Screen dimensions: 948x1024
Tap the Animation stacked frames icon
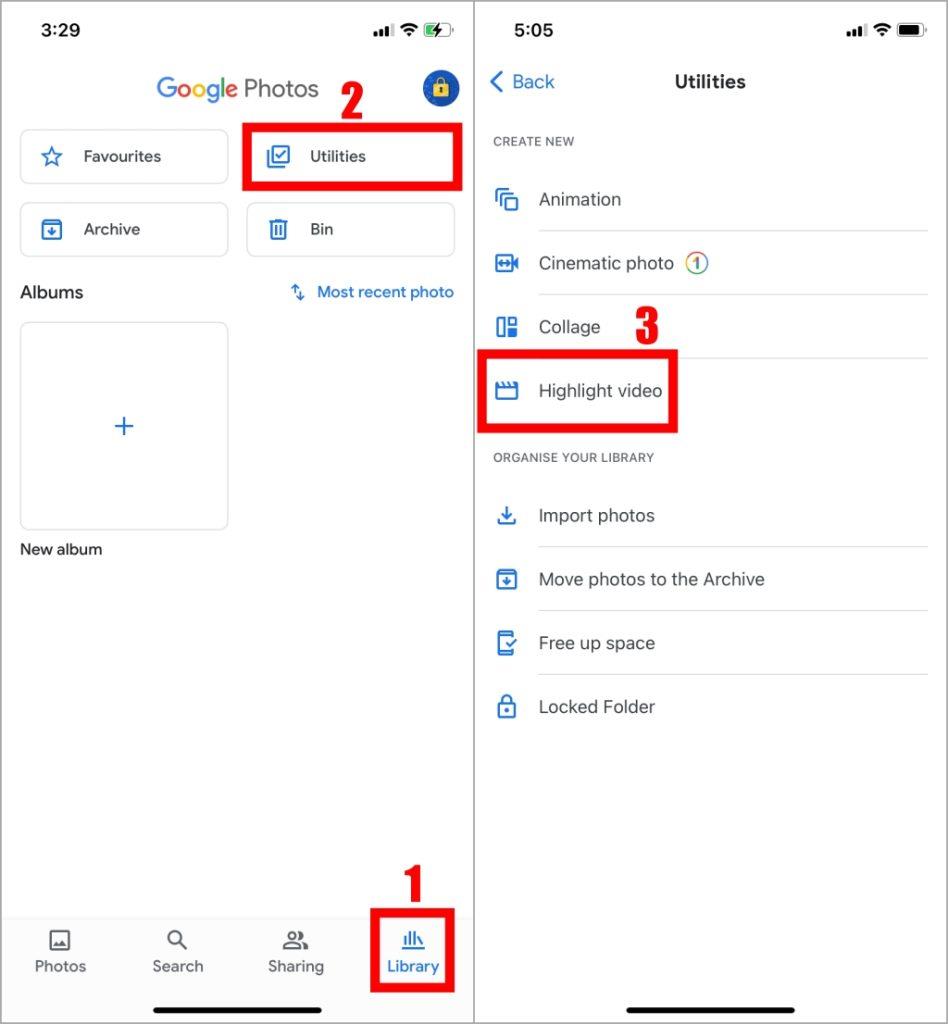click(x=507, y=199)
